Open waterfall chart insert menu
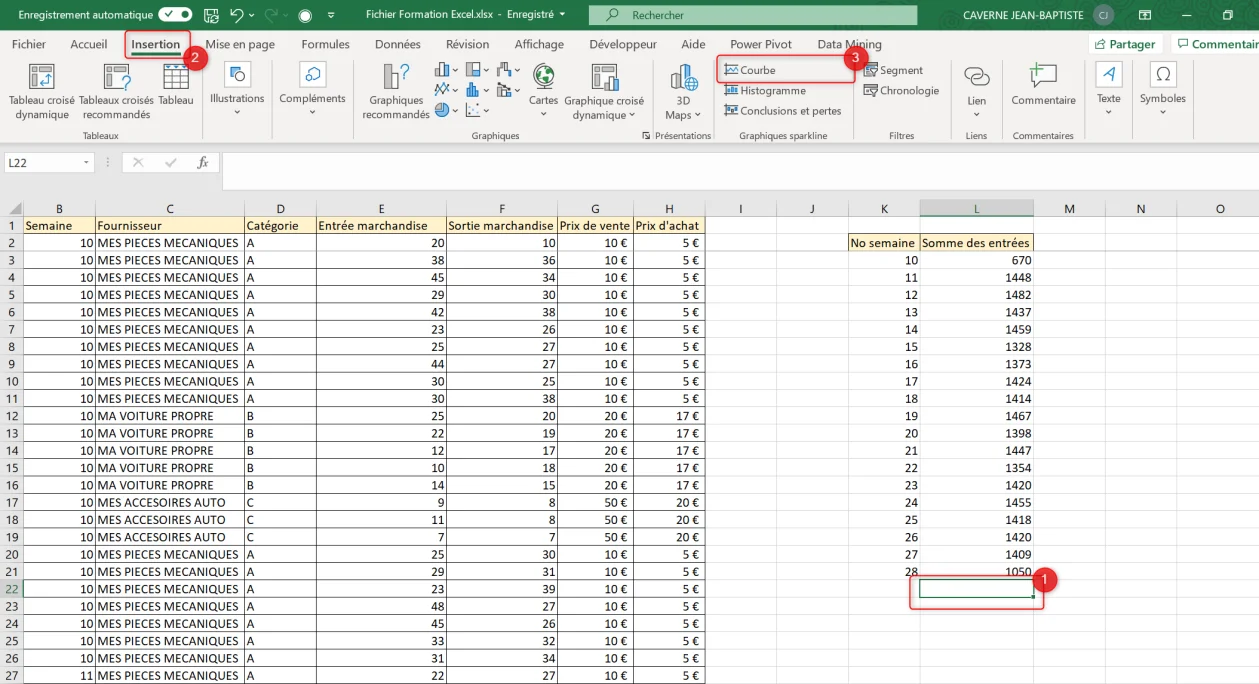The width and height of the screenshot is (1259, 684). [x=509, y=70]
